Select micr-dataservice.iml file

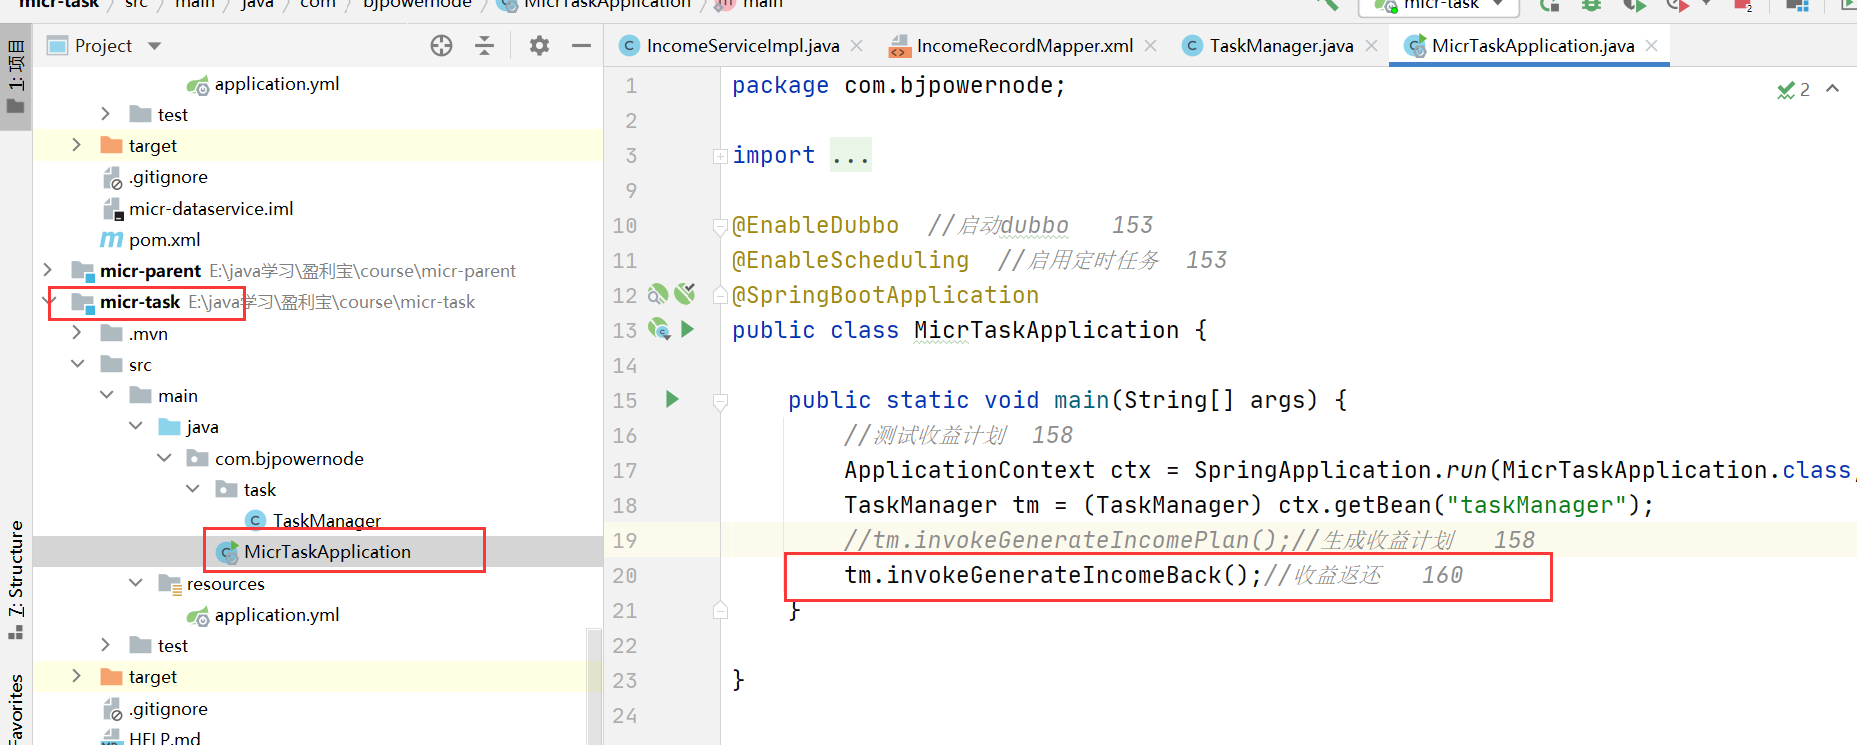[x=198, y=208]
